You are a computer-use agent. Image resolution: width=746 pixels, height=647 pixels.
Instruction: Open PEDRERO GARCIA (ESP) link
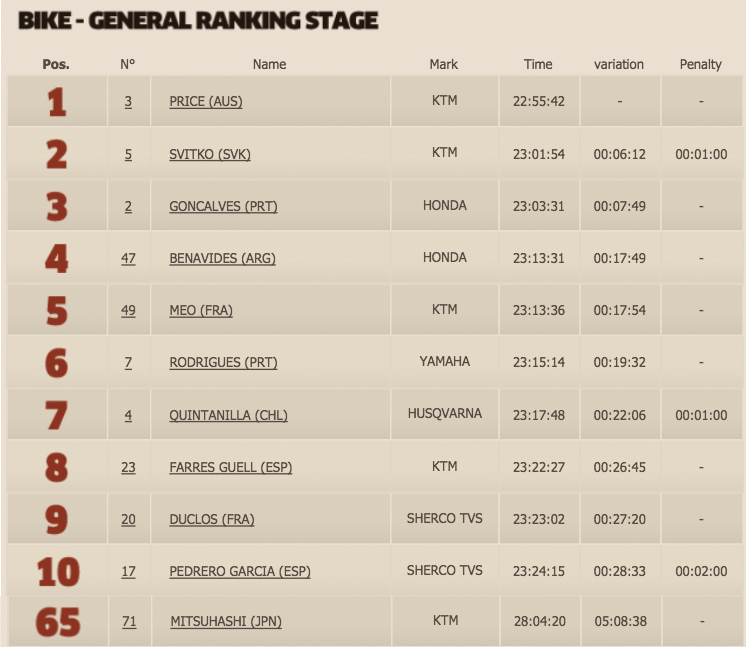click(240, 571)
